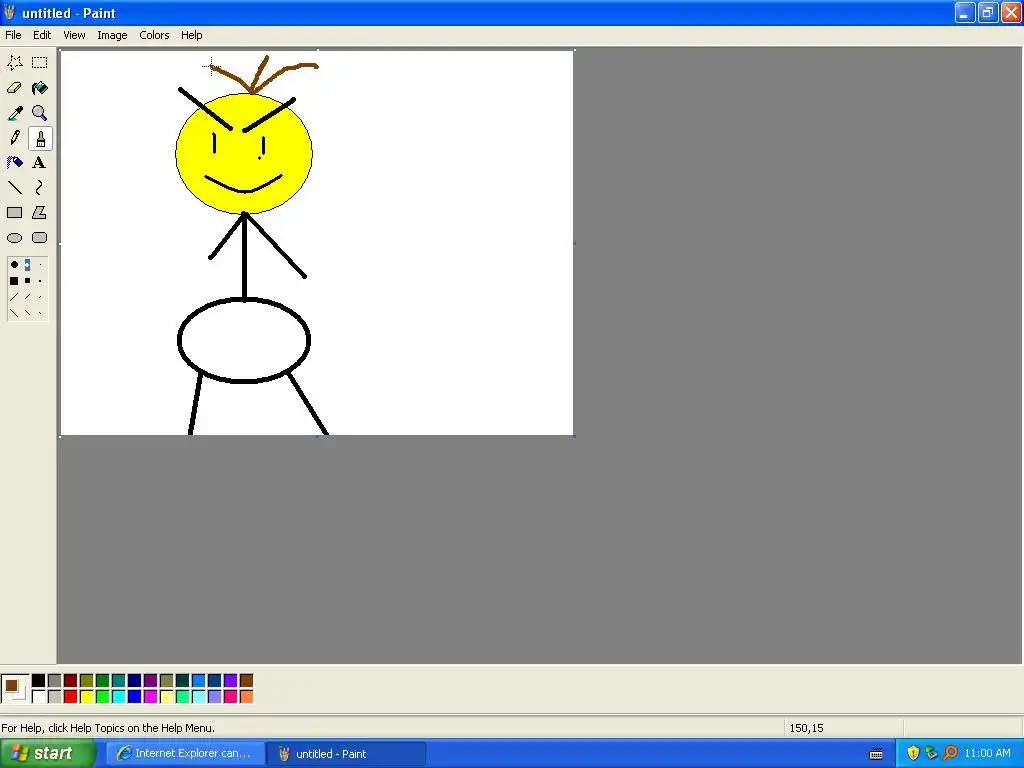Choose the large forward-slash brush shape

click(x=14, y=297)
